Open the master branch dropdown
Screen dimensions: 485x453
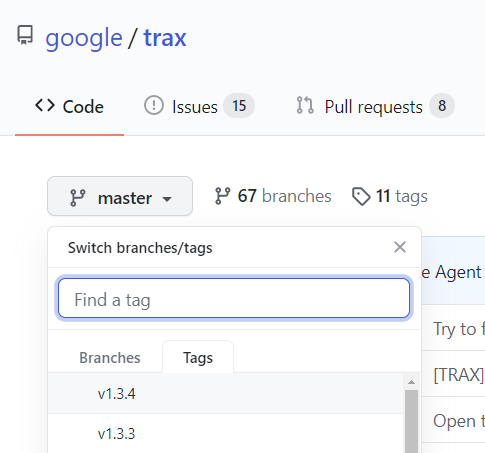[x=120, y=196]
